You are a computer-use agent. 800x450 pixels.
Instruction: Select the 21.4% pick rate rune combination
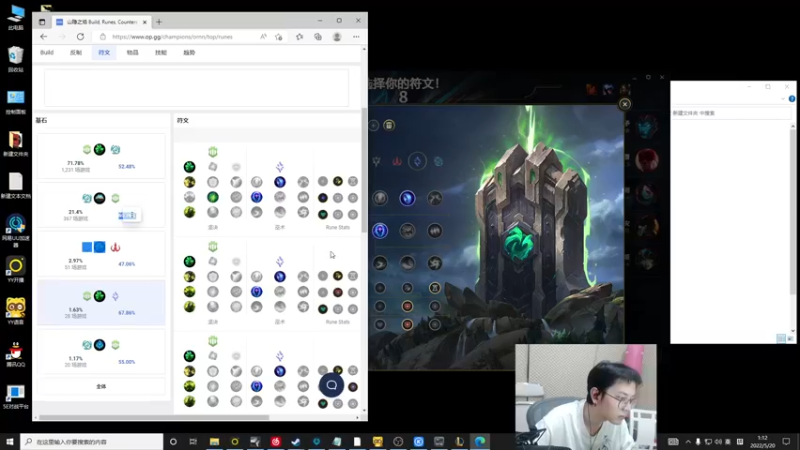(101, 205)
